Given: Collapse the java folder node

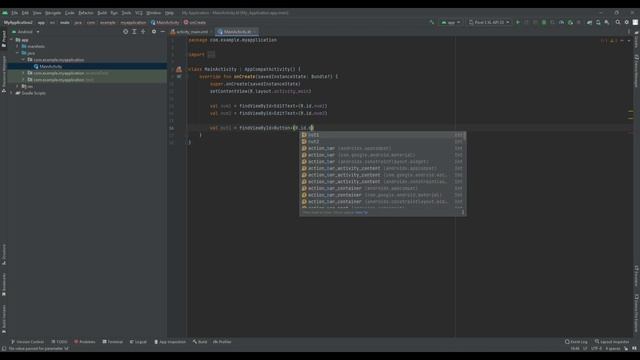Looking at the screenshot, I should coord(18,53).
